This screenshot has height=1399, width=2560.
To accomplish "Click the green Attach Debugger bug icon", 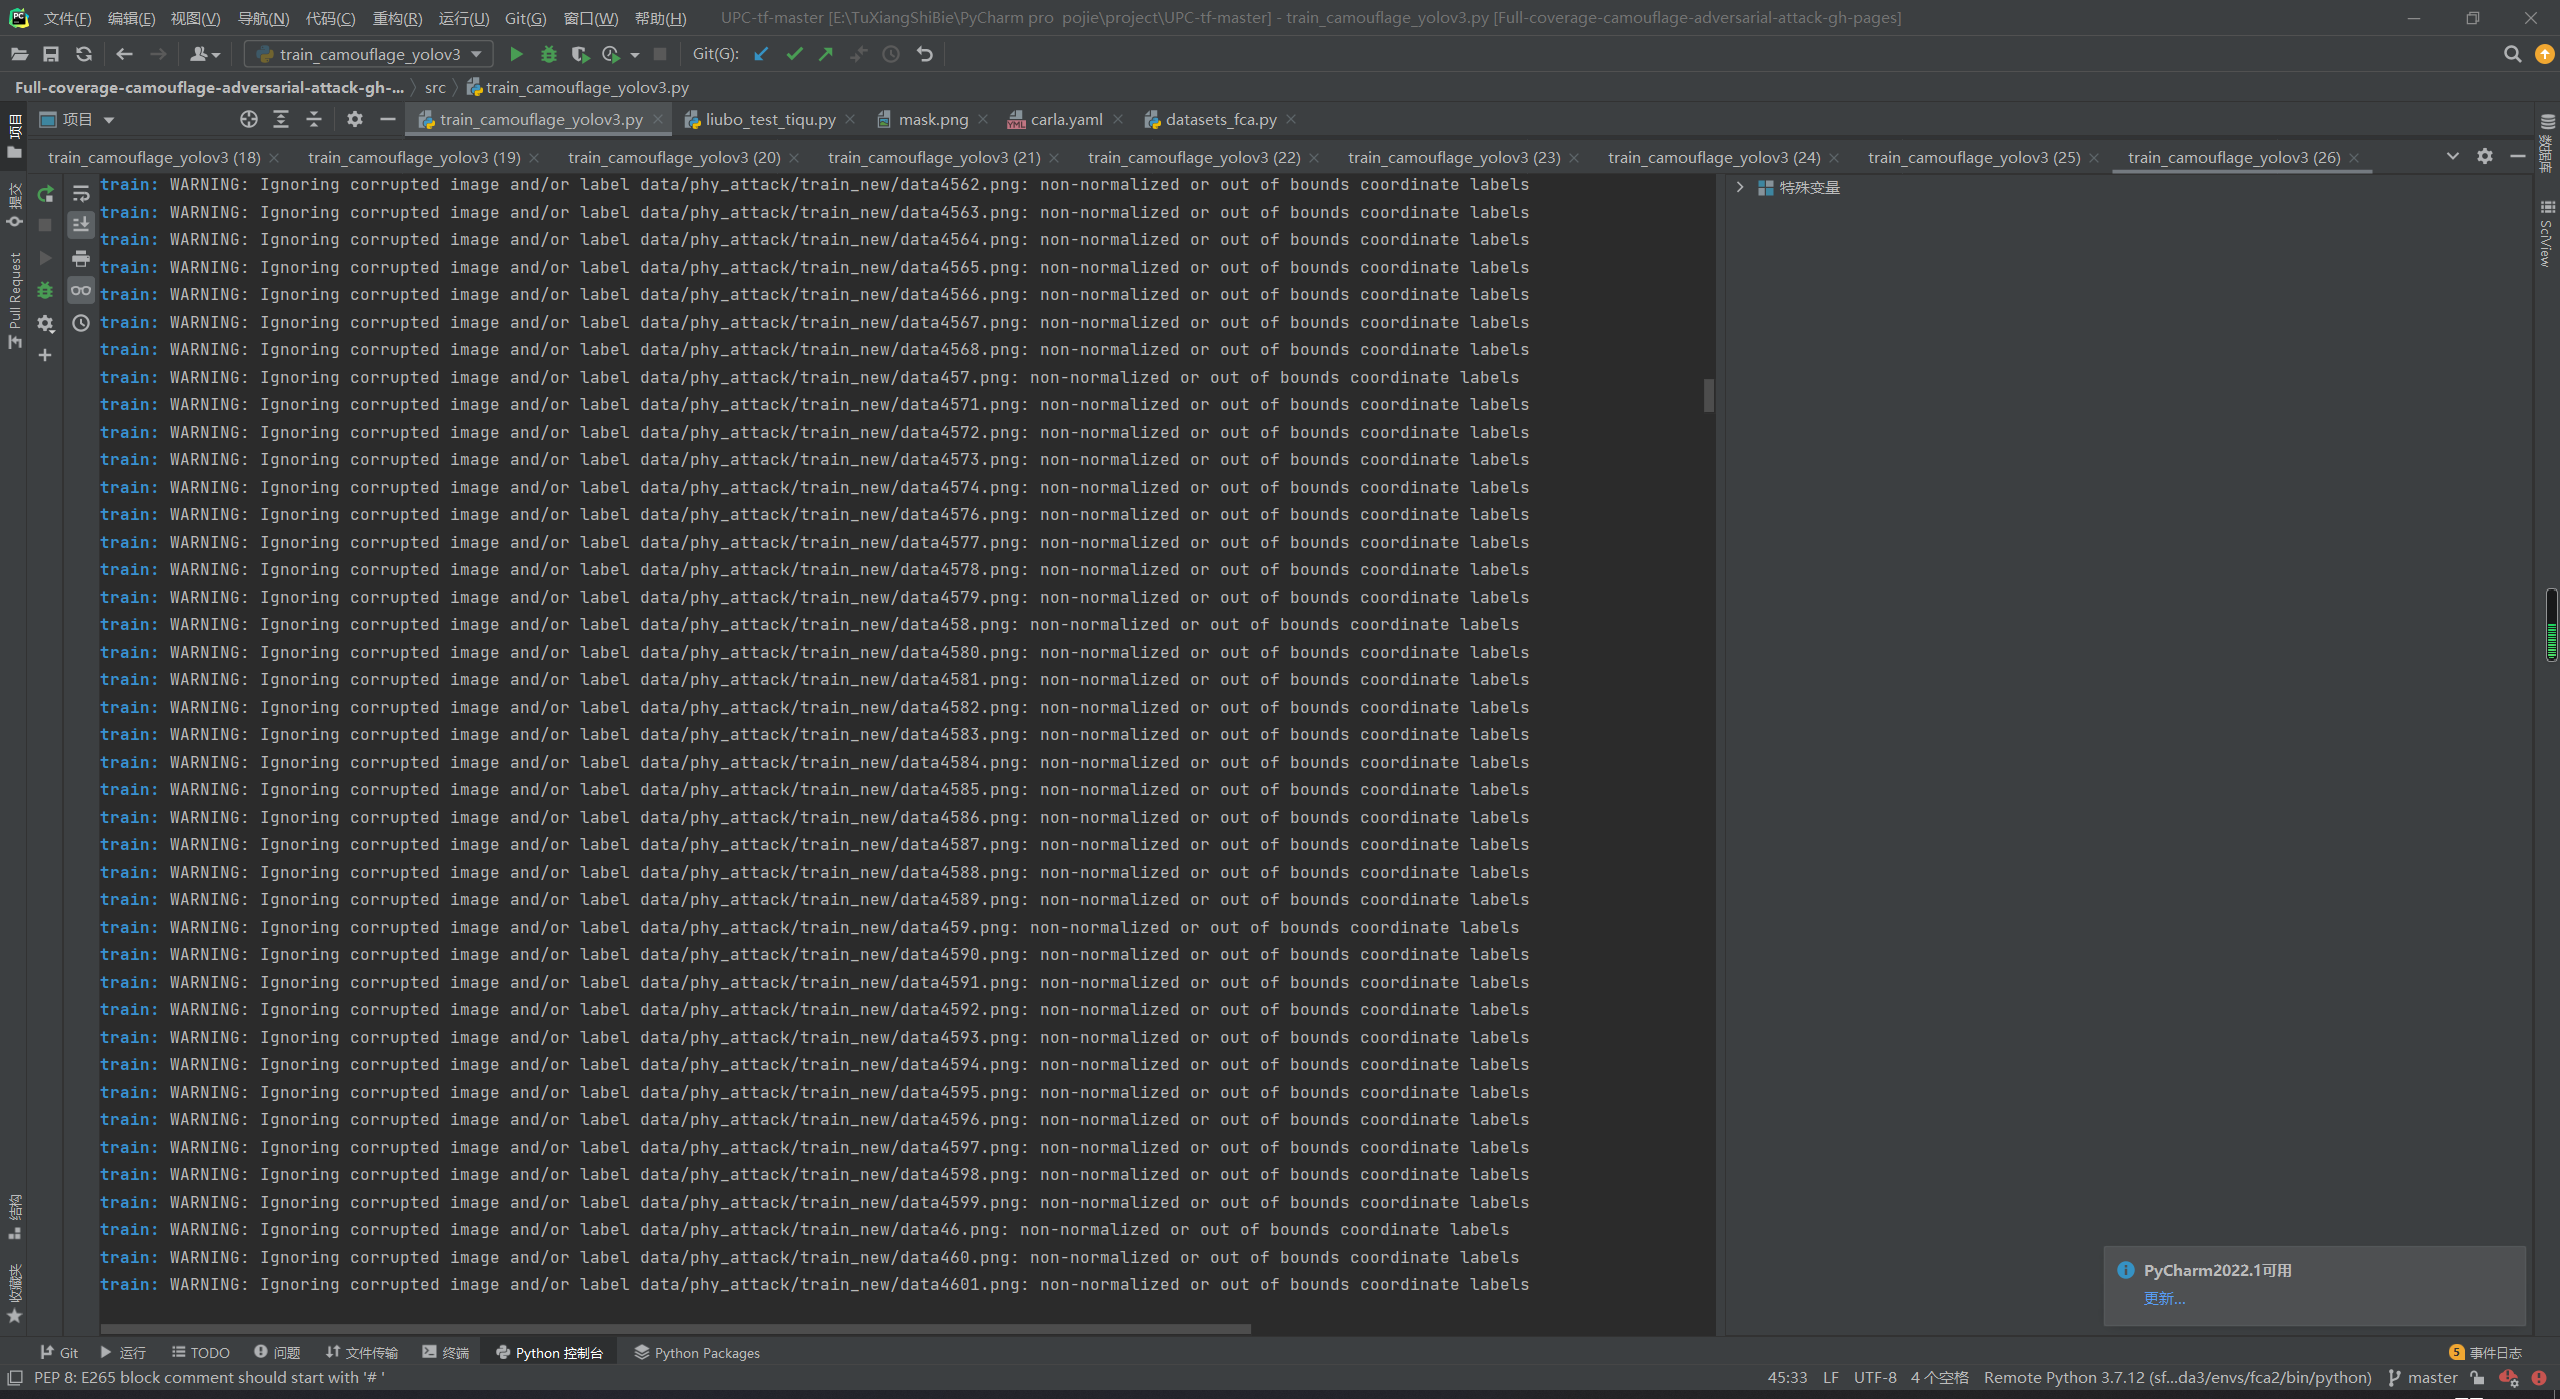I will pos(45,291).
